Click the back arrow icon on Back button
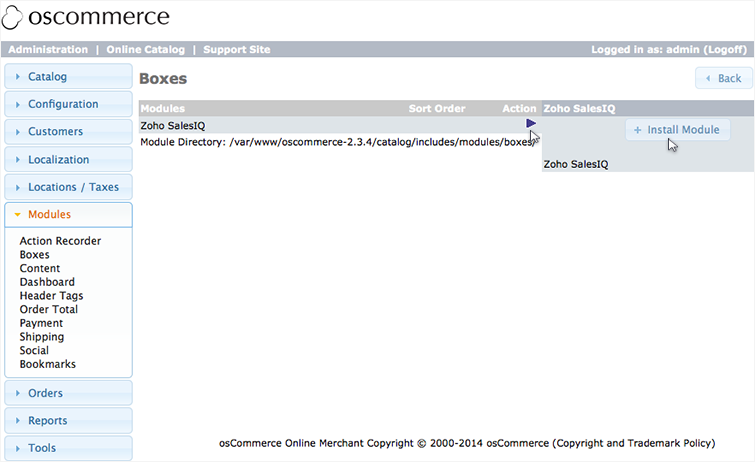755x462 pixels. click(x=708, y=78)
